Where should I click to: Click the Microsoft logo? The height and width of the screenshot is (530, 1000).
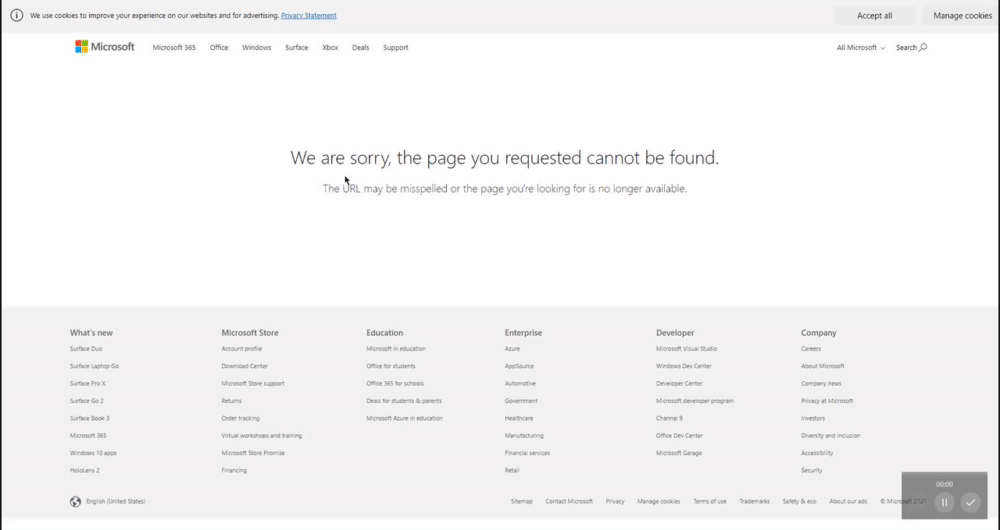click(105, 47)
